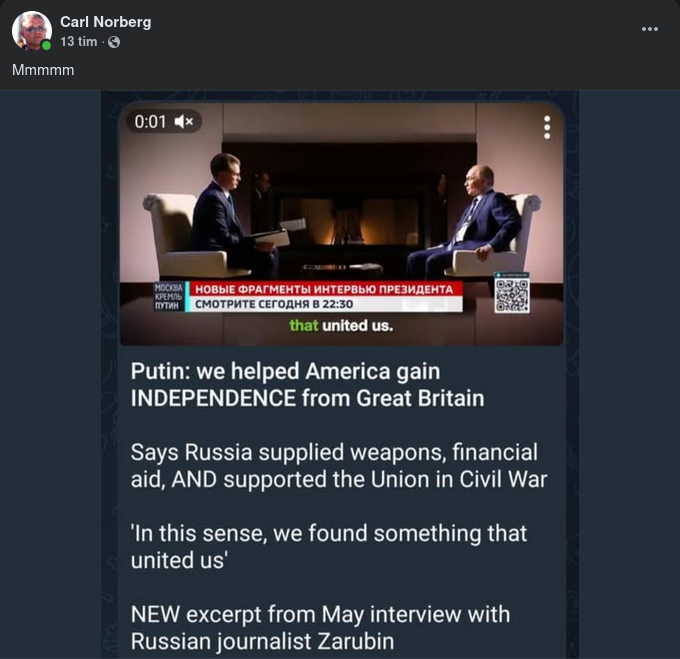Viewport: 680px width, 659px height.
Task: Click the "that united us." subtitle
Action: click(341, 326)
